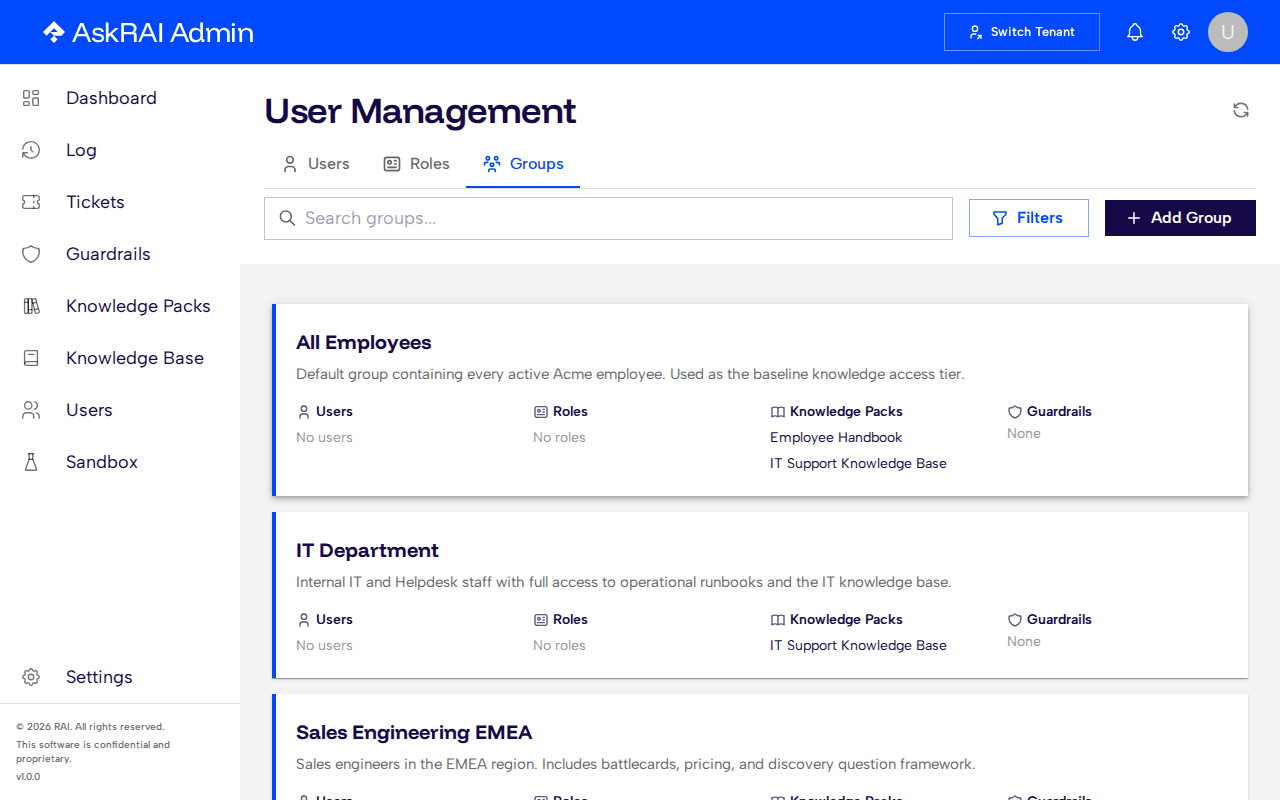Image resolution: width=1280 pixels, height=800 pixels.
Task: Click Employee Handbook in All Employees card
Action: coord(836,437)
